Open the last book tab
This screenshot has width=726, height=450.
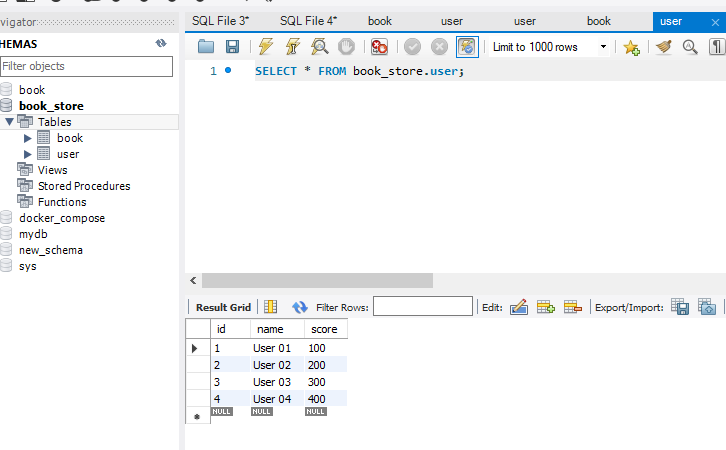[x=599, y=21]
